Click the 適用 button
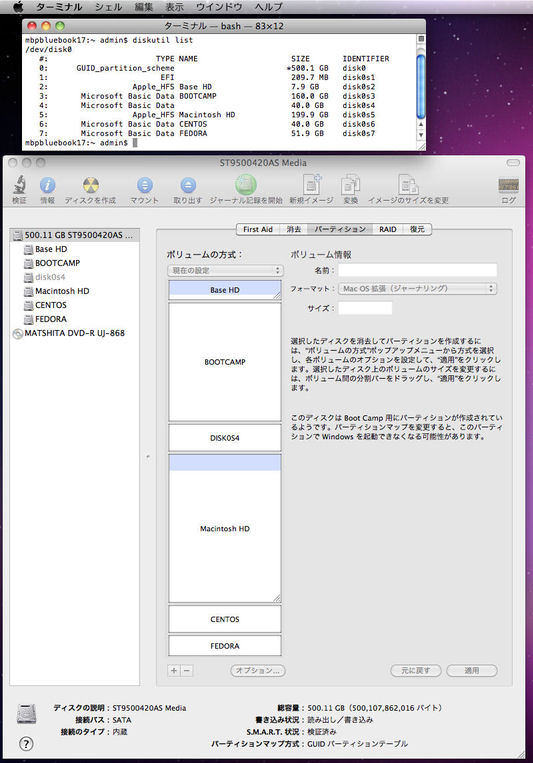This screenshot has height=763, width=533. 472,671
